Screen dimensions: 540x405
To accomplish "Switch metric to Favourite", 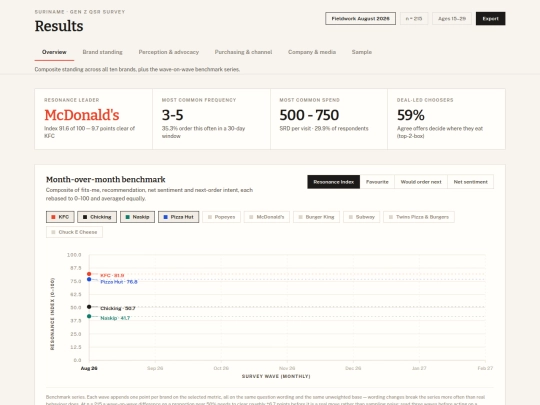I will (377, 182).
